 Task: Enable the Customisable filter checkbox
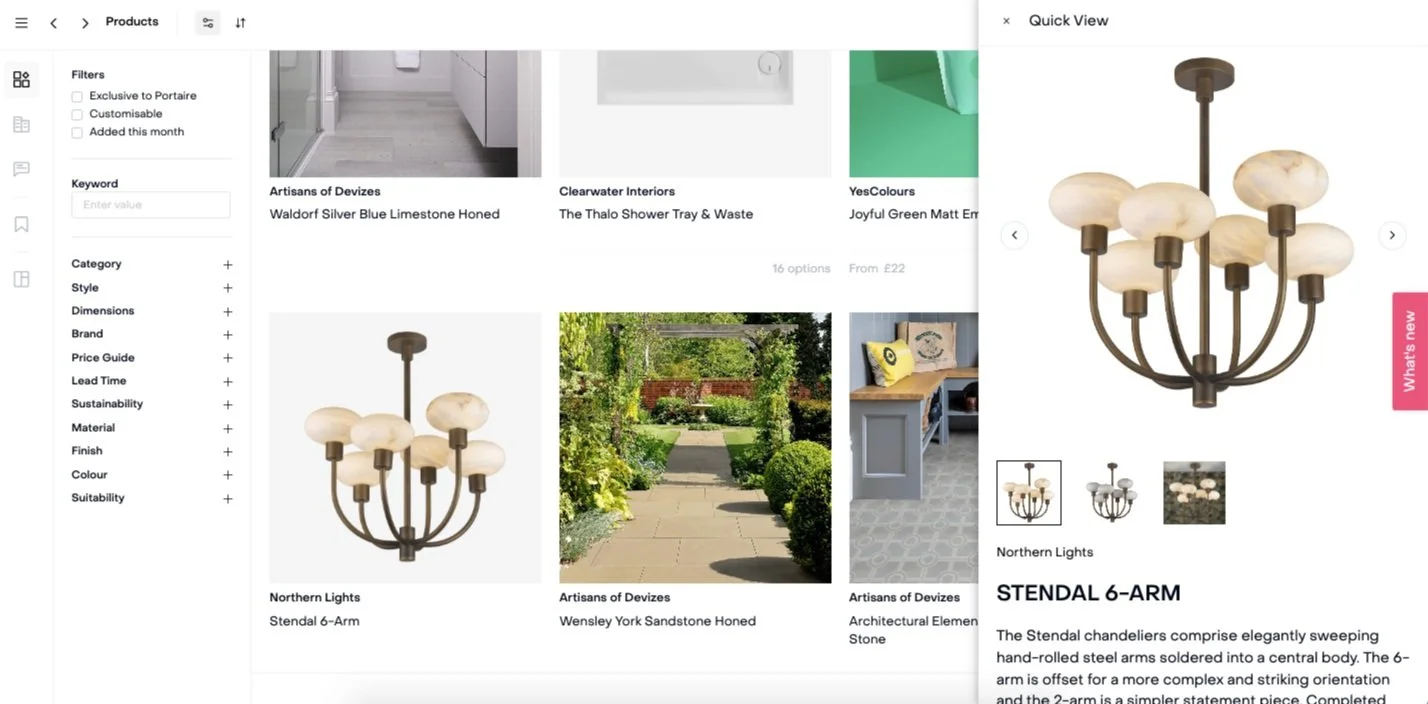pos(77,115)
